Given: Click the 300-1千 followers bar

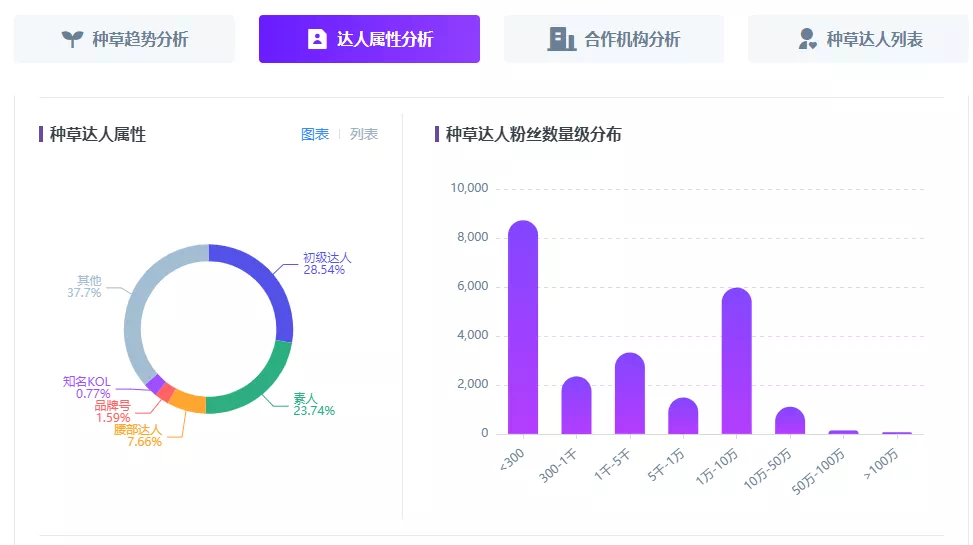Looking at the screenshot, I should pos(576,405).
